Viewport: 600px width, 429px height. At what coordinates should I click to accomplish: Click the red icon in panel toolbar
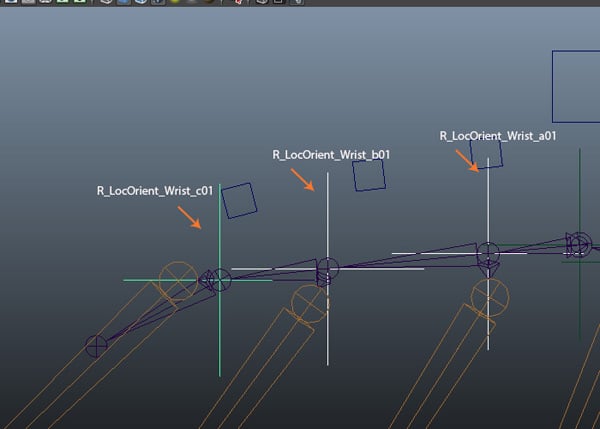(x=236, y=4)
